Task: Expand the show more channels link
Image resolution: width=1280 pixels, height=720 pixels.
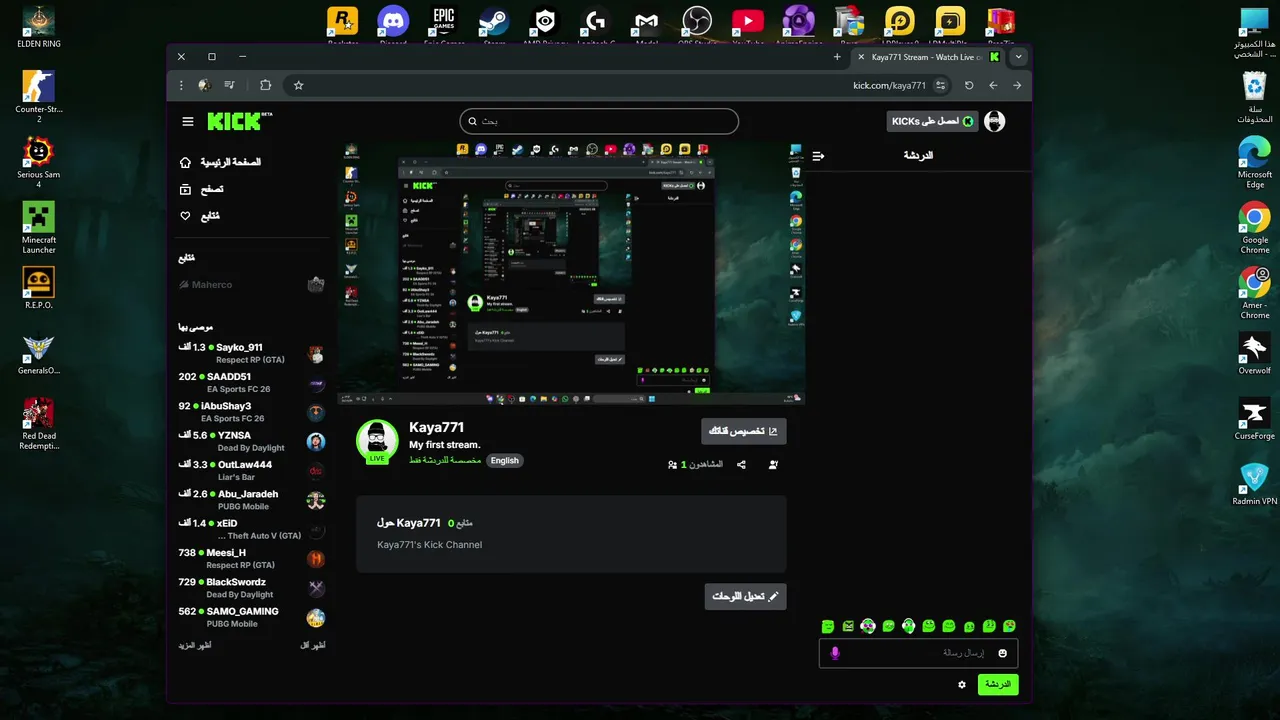Action: coord(195,646)
